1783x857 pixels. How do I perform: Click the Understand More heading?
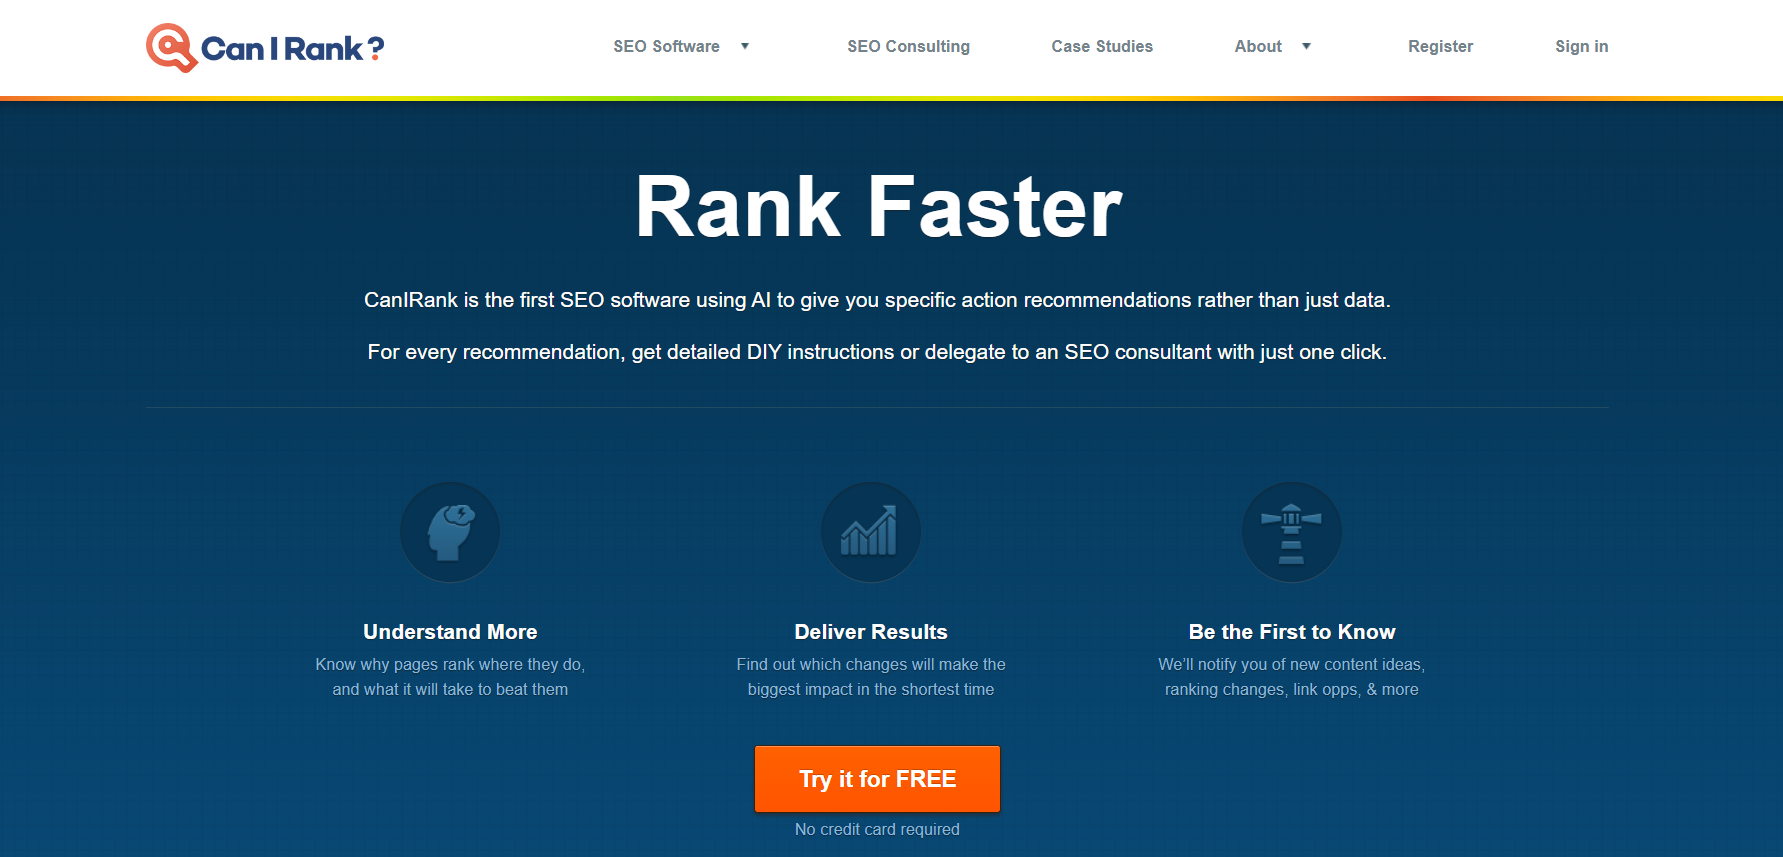click(x=450, y=632)
